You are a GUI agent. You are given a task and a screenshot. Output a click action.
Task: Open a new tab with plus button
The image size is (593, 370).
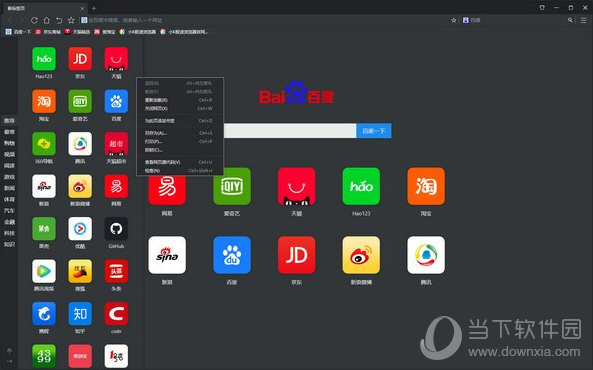94,8
